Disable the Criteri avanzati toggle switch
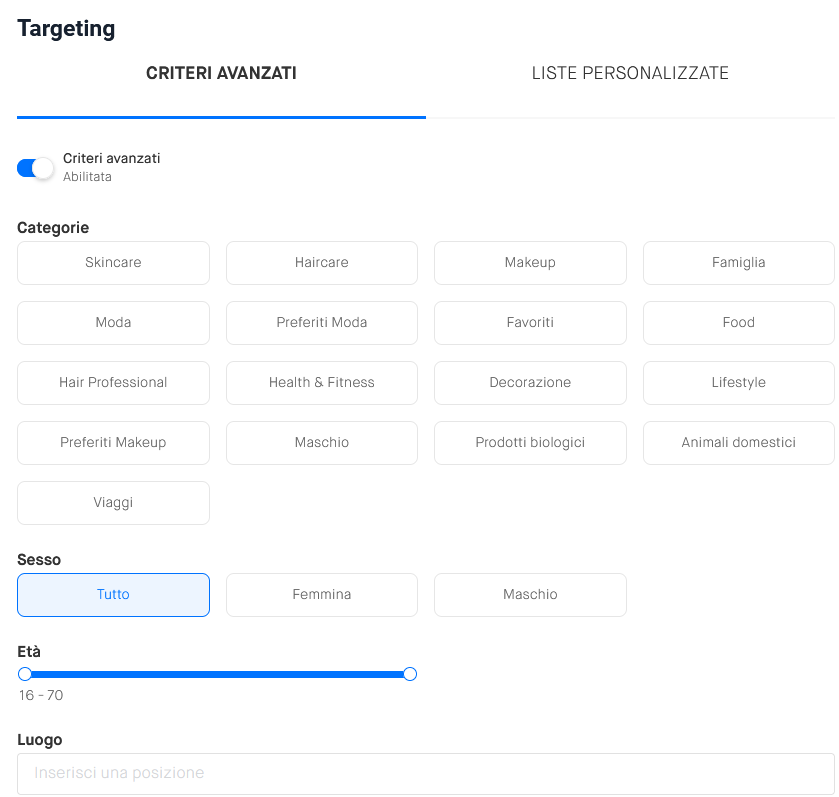Image resolution: width=839 pixels, height=797 pixels. 35,168
